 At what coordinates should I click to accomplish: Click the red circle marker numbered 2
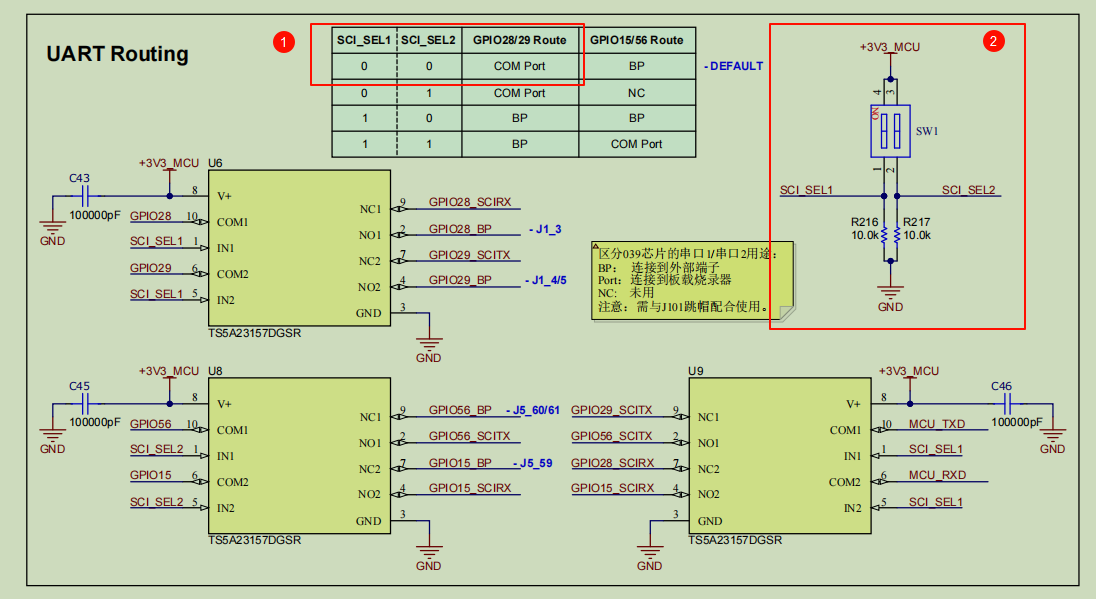click(993, 41)
